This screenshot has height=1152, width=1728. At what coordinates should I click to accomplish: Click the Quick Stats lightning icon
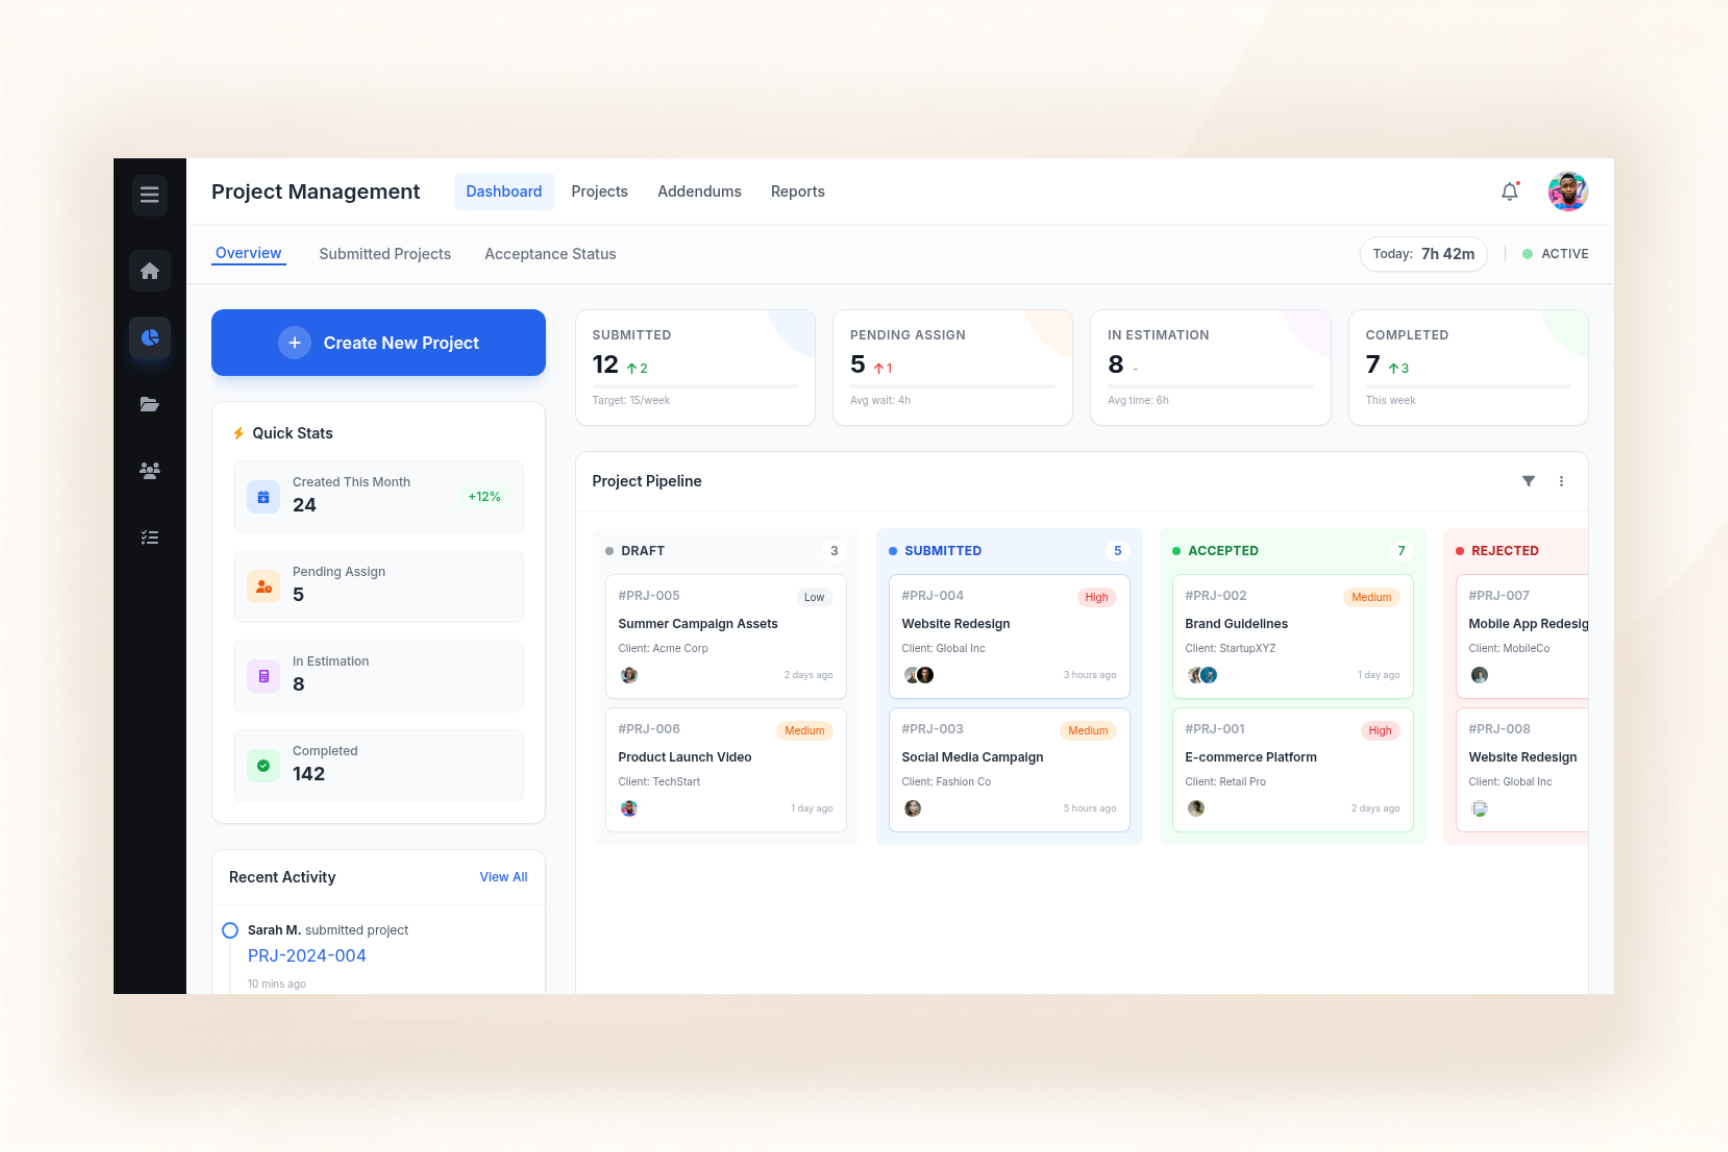pyautogui.click(x=239, y=433)
